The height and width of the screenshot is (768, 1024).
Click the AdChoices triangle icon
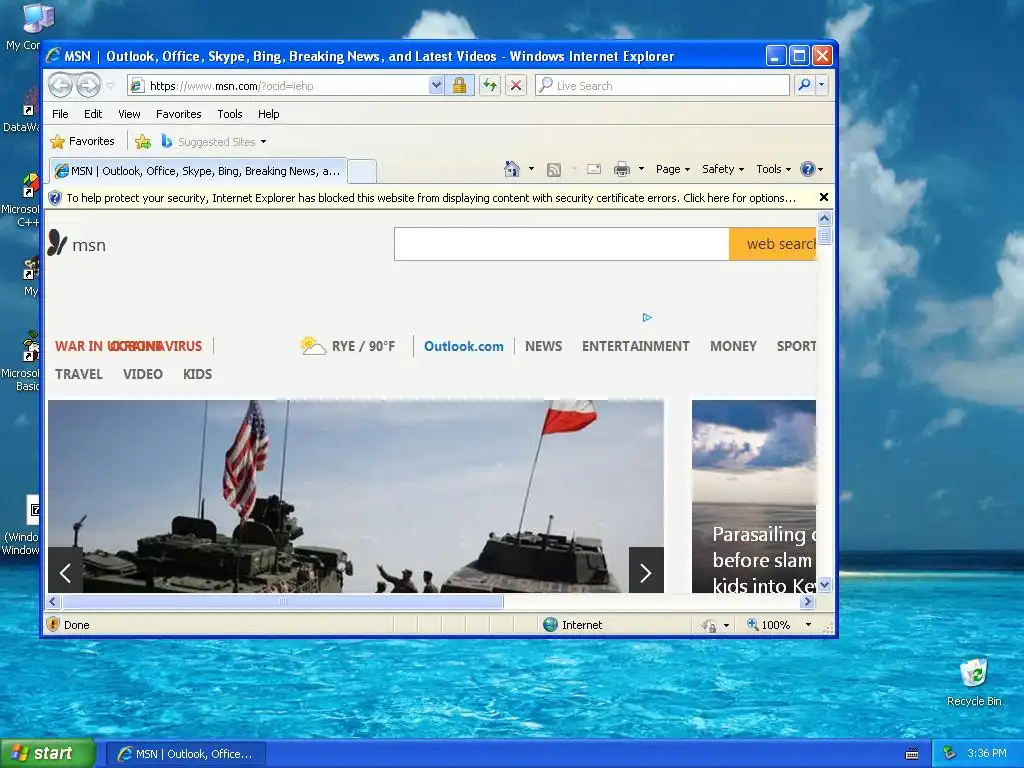click(x=647, y=317)
